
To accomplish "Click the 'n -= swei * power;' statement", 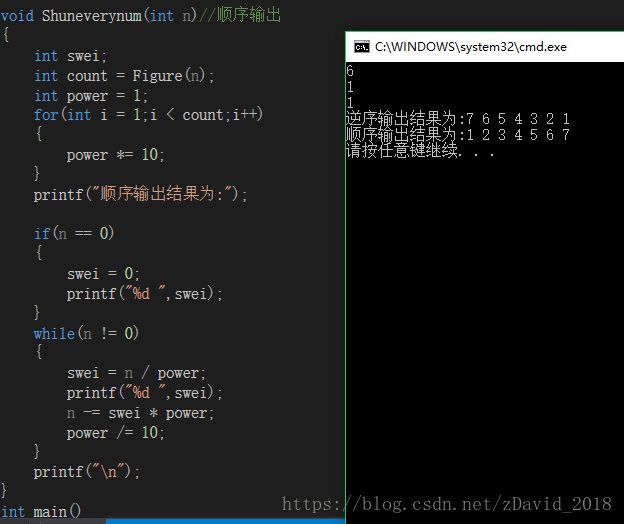I will (x=140, y=413).
